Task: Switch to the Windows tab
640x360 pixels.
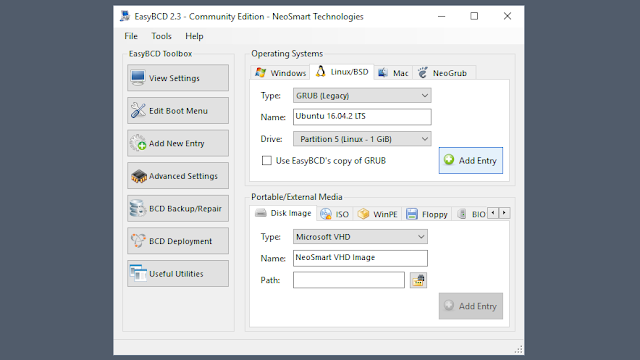Action: [280, 73]
